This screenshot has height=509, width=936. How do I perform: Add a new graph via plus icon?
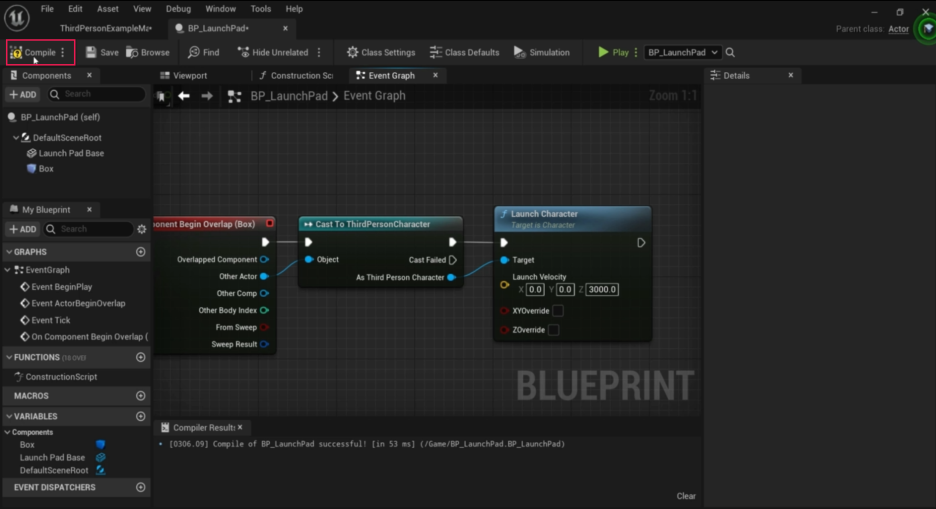(141, 252)
